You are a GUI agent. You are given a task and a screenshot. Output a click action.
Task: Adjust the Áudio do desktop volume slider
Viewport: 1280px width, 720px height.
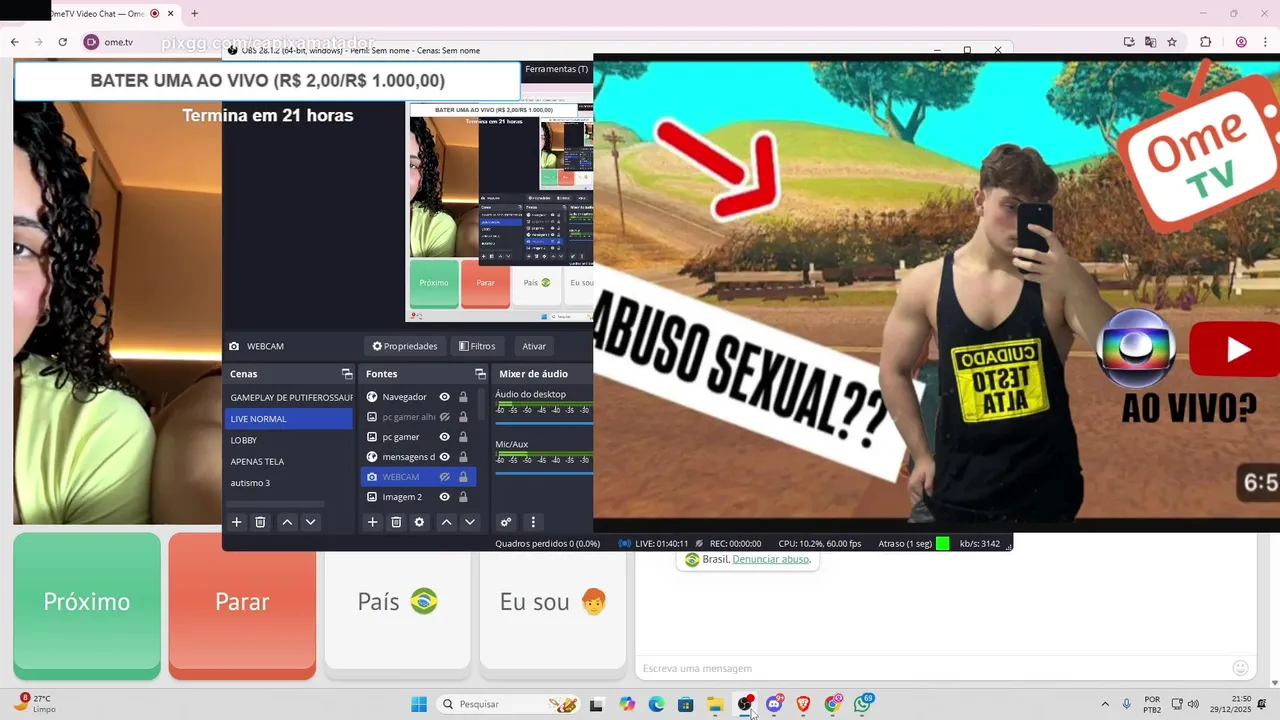(x=544, y=422)
